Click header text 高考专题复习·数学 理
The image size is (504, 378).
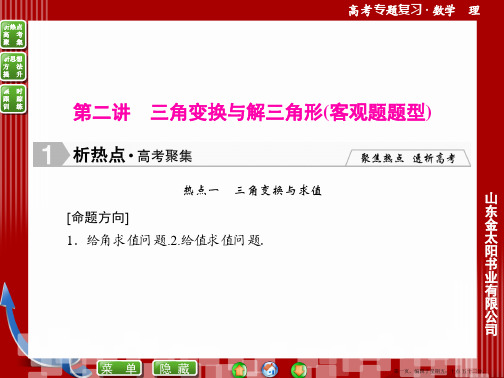(x=414, y=10)
